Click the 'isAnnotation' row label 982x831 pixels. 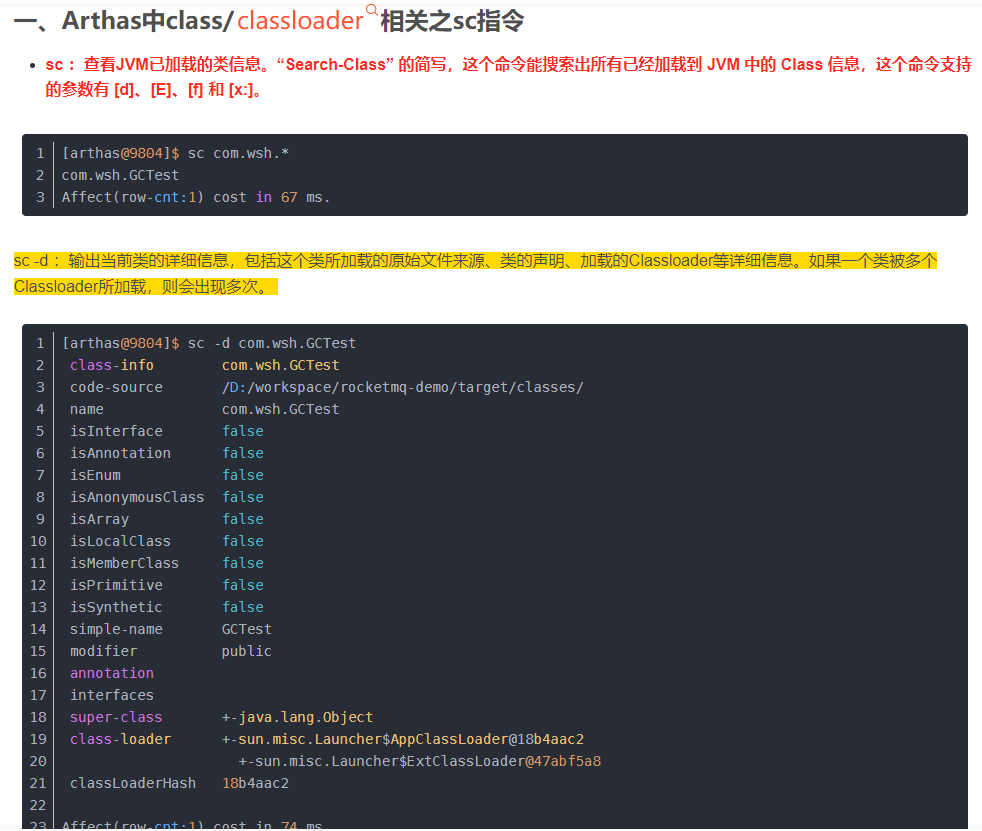(120, 453)
